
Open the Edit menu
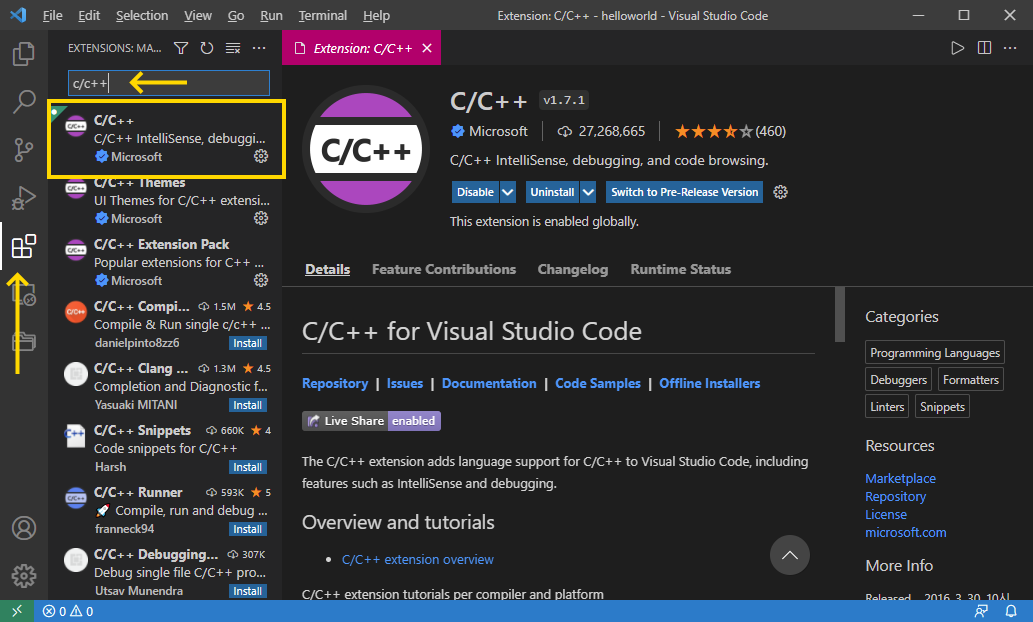coord(89,15)
